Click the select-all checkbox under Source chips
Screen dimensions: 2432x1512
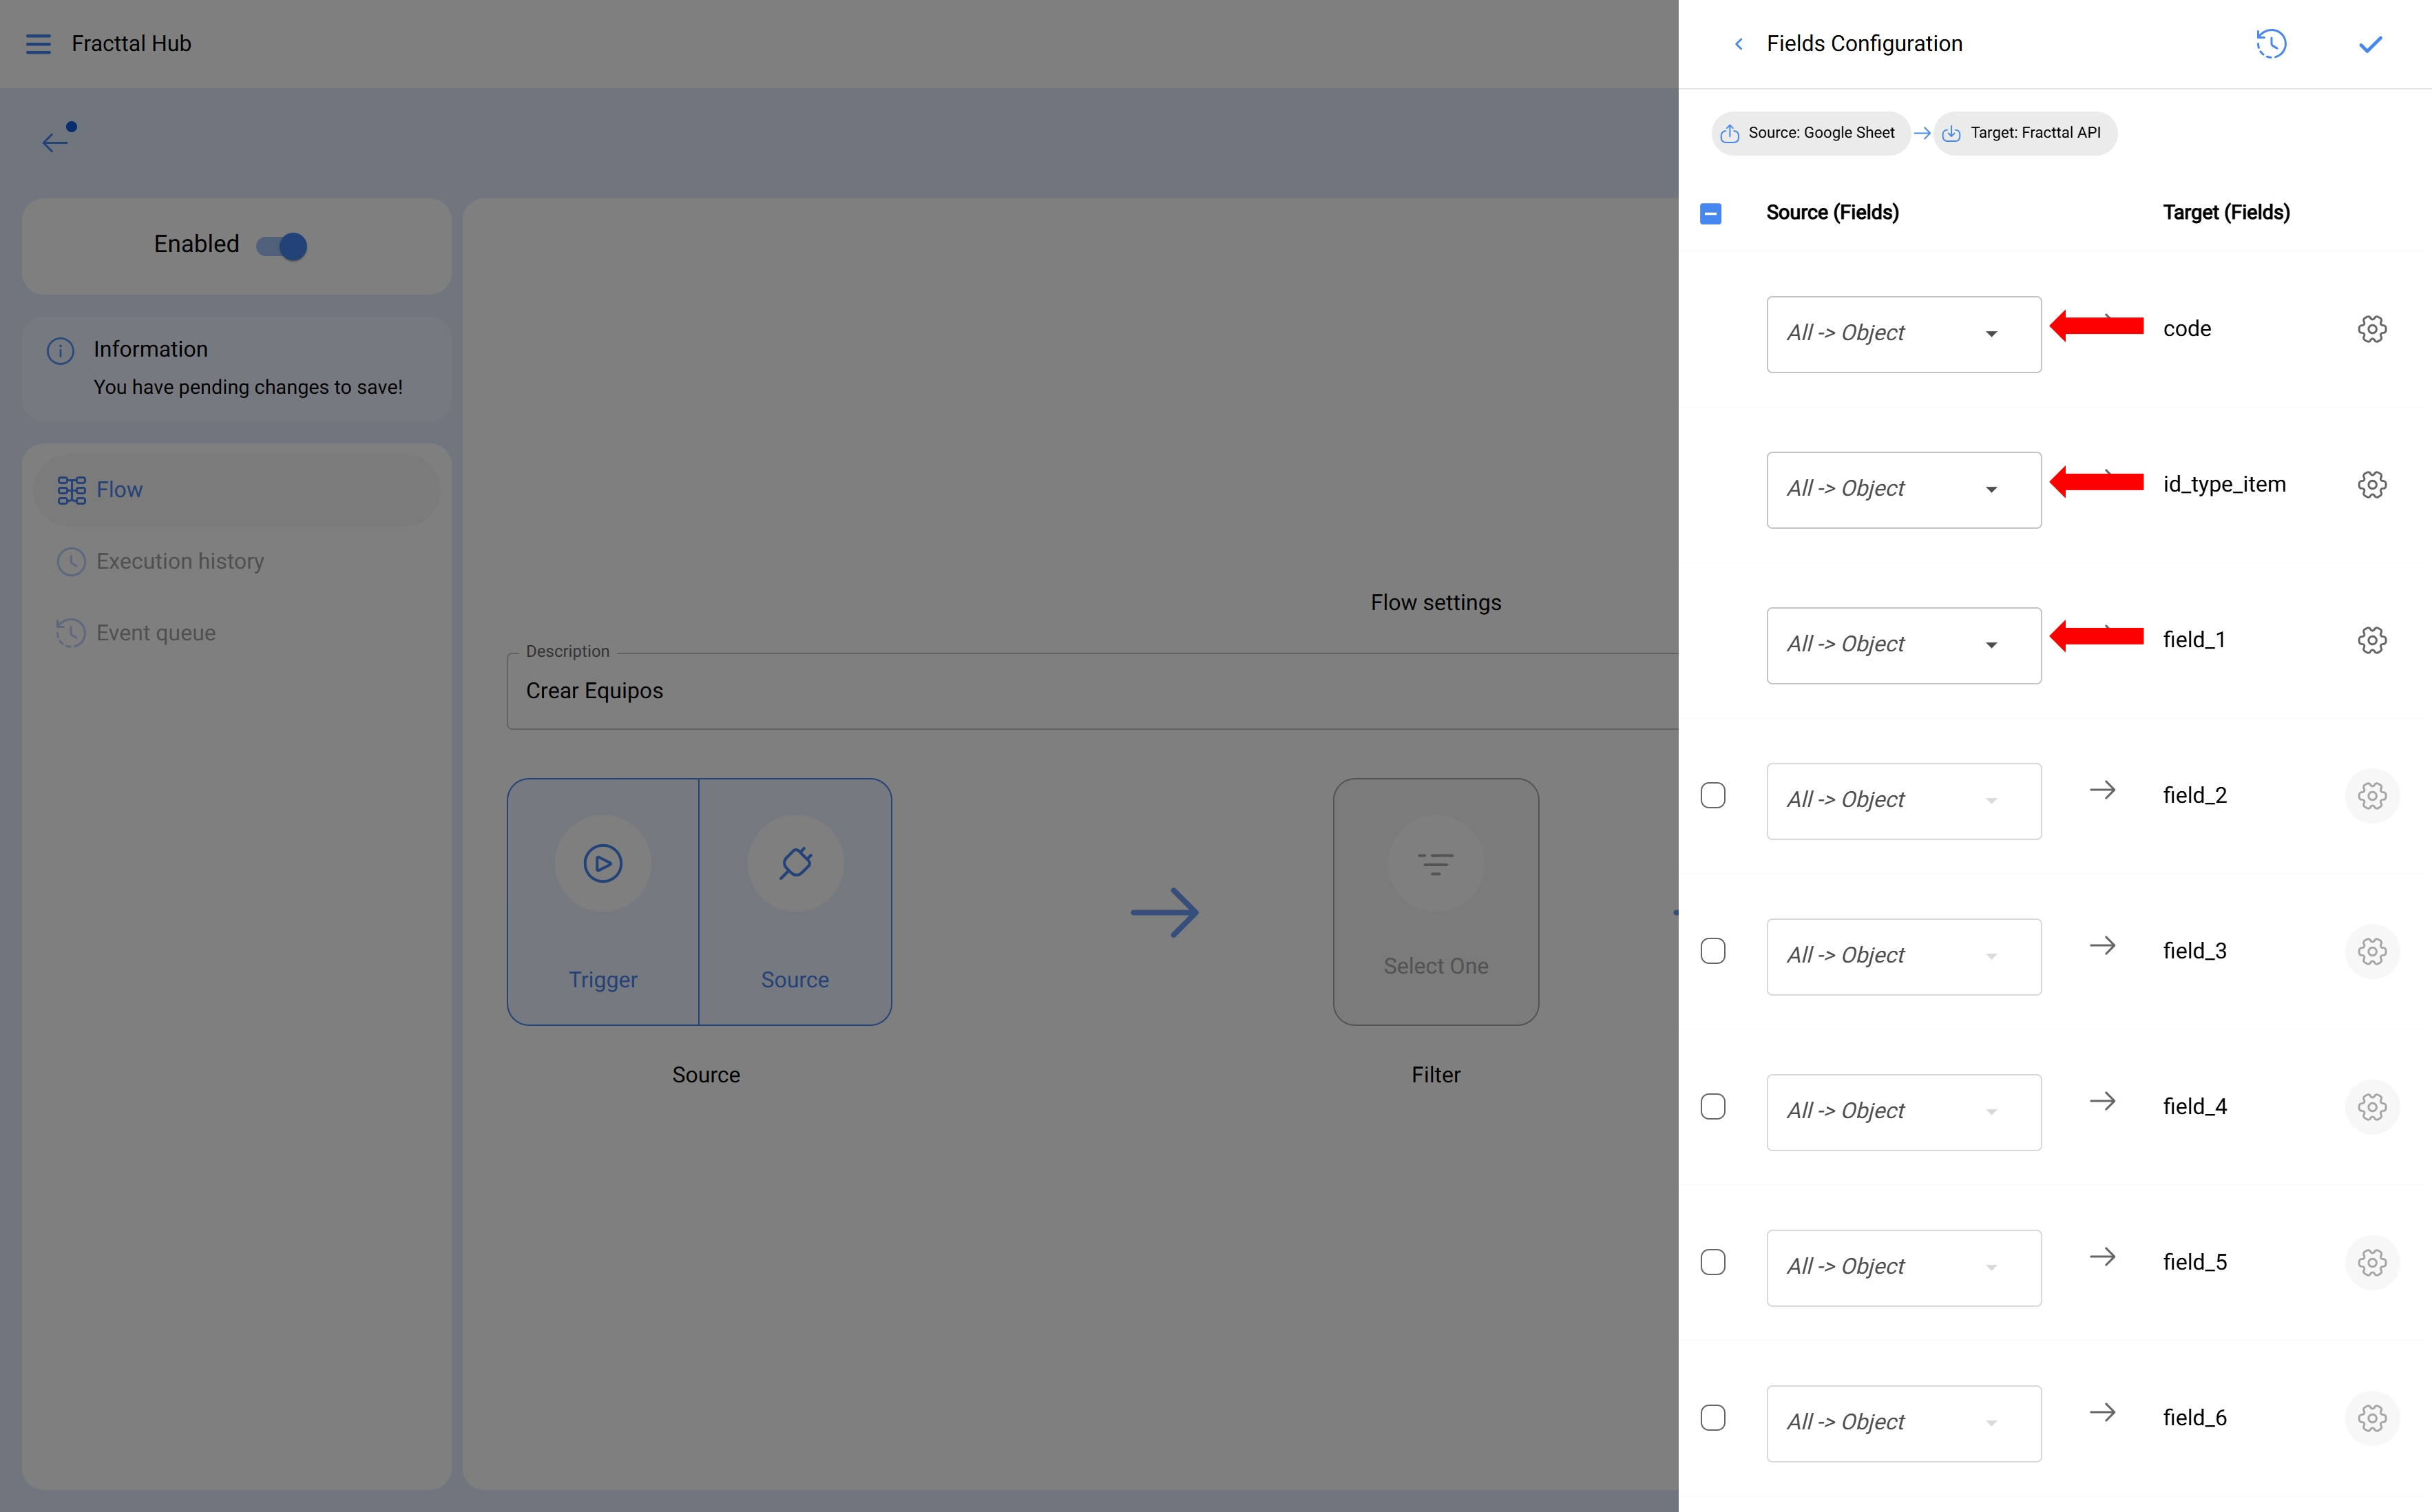(x=1710, y=213)
